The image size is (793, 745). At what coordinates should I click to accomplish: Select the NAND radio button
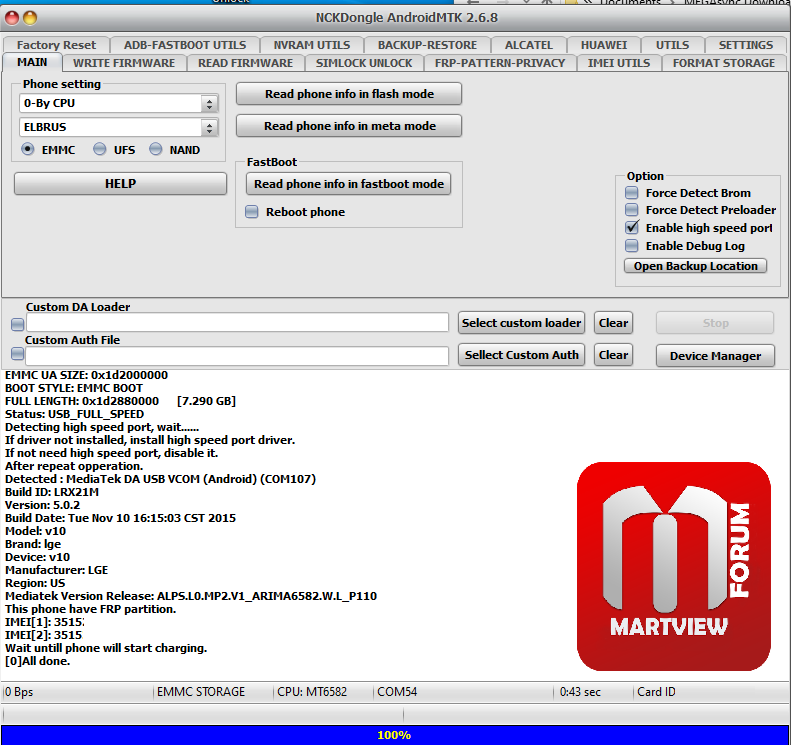[x=156, y=149]
